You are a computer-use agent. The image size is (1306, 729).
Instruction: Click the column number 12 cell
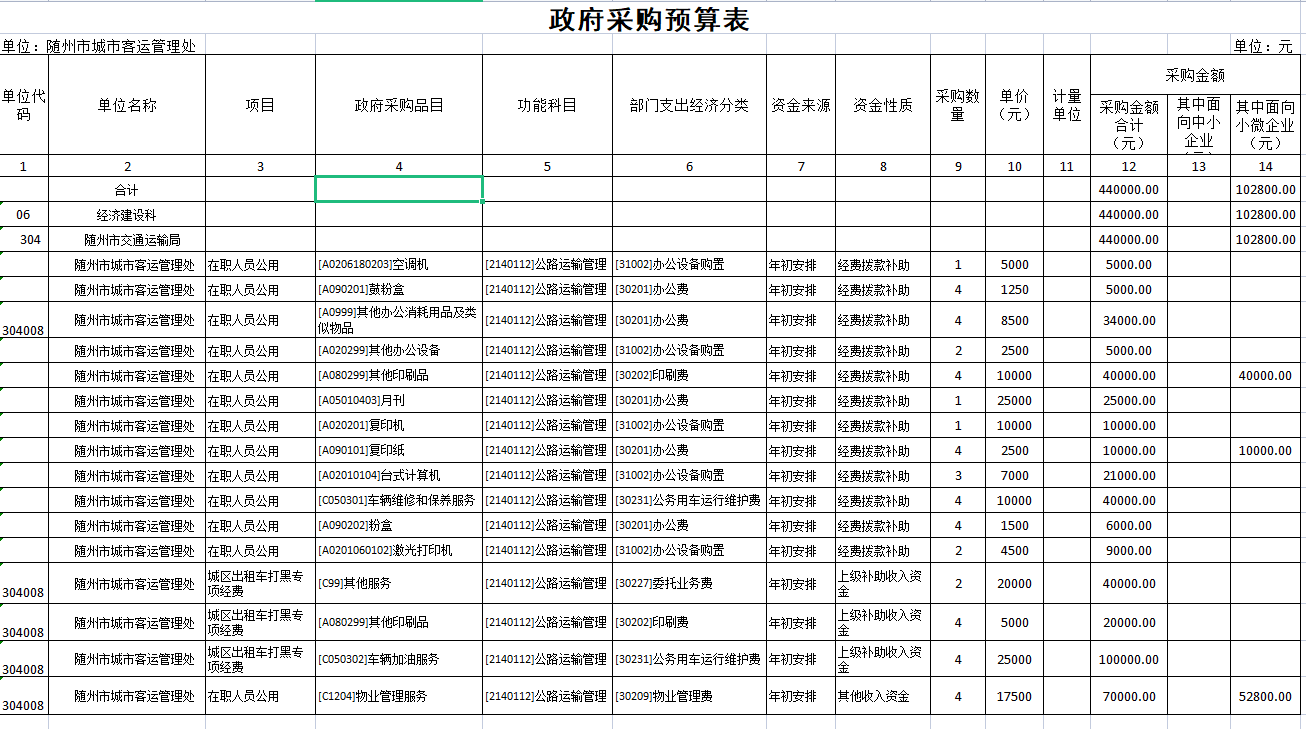(1129, 166)
